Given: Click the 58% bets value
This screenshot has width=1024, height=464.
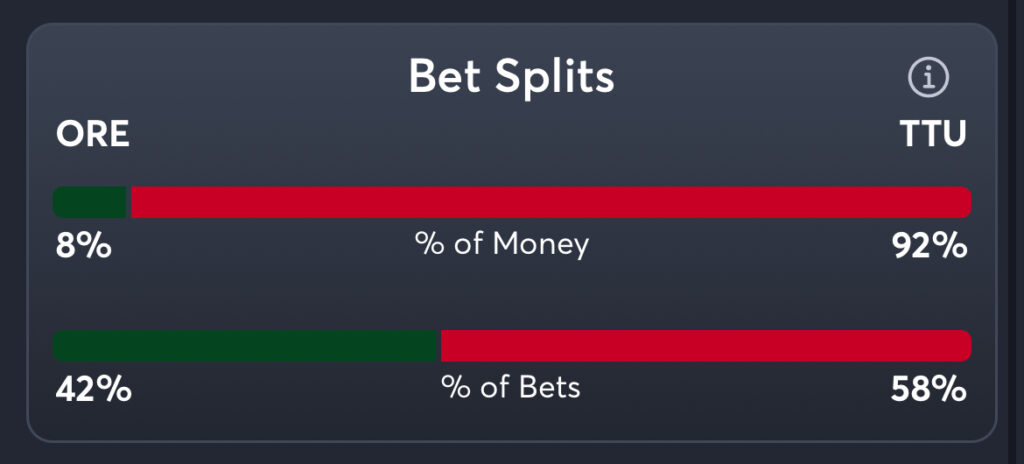Looking at the screenshot, I should tap(929, 388).
